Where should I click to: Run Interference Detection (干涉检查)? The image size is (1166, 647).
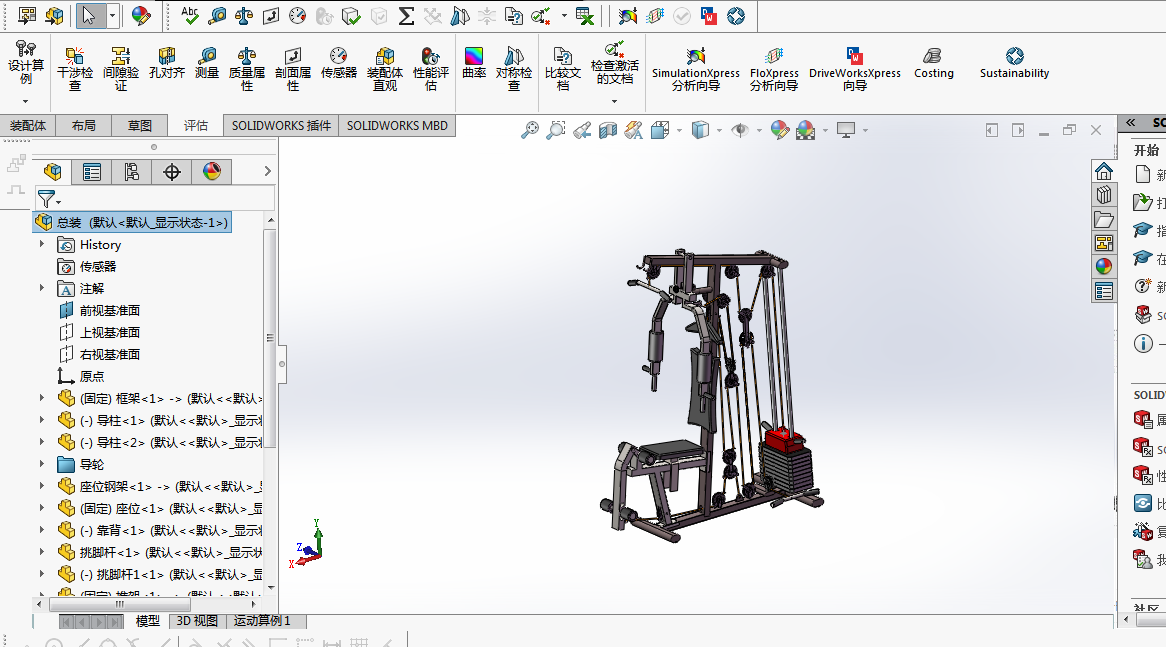[x=75, y=68]
